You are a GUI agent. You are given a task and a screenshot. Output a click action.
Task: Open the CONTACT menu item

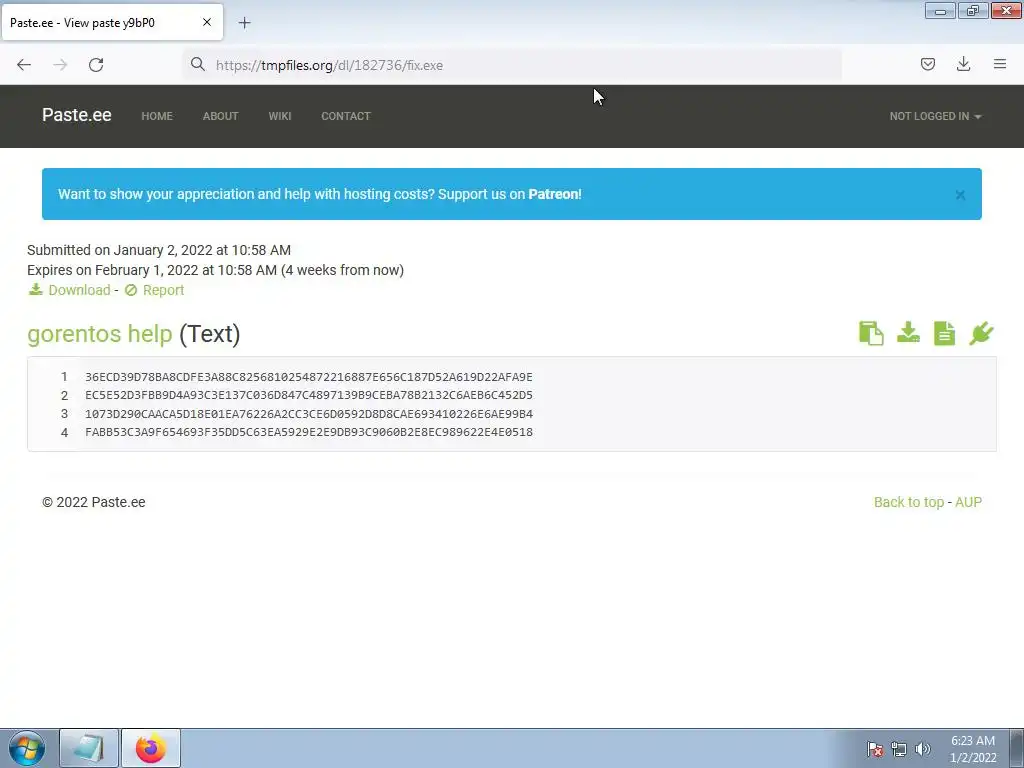coord(345,116)
